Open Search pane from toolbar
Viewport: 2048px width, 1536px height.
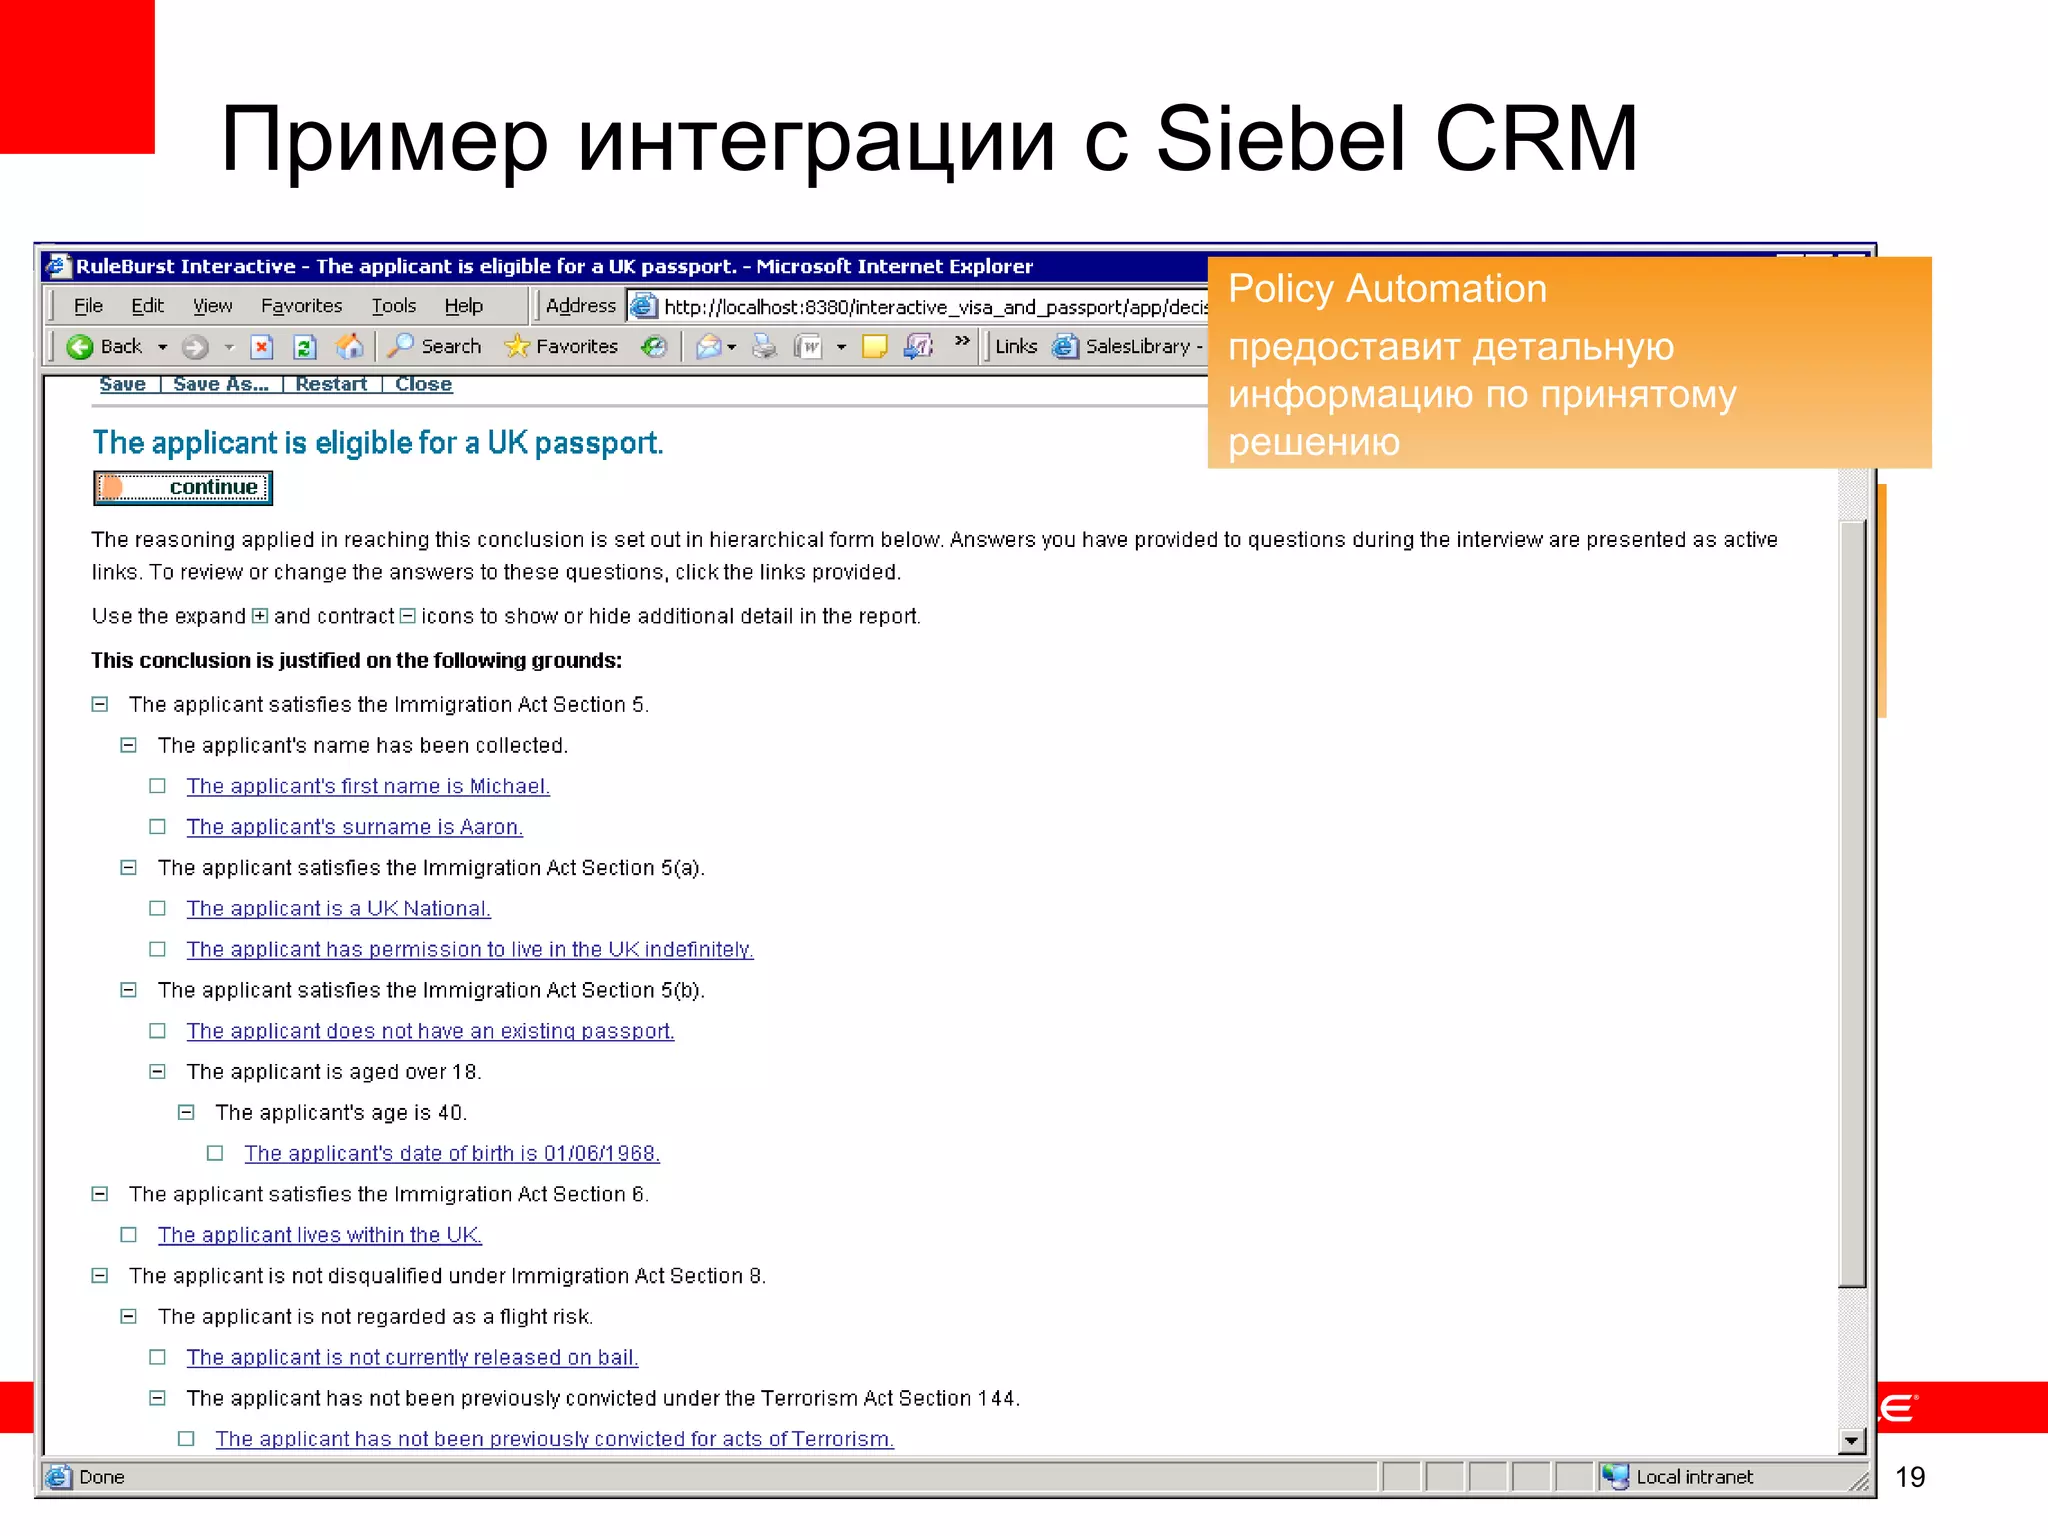pos(435,346)
